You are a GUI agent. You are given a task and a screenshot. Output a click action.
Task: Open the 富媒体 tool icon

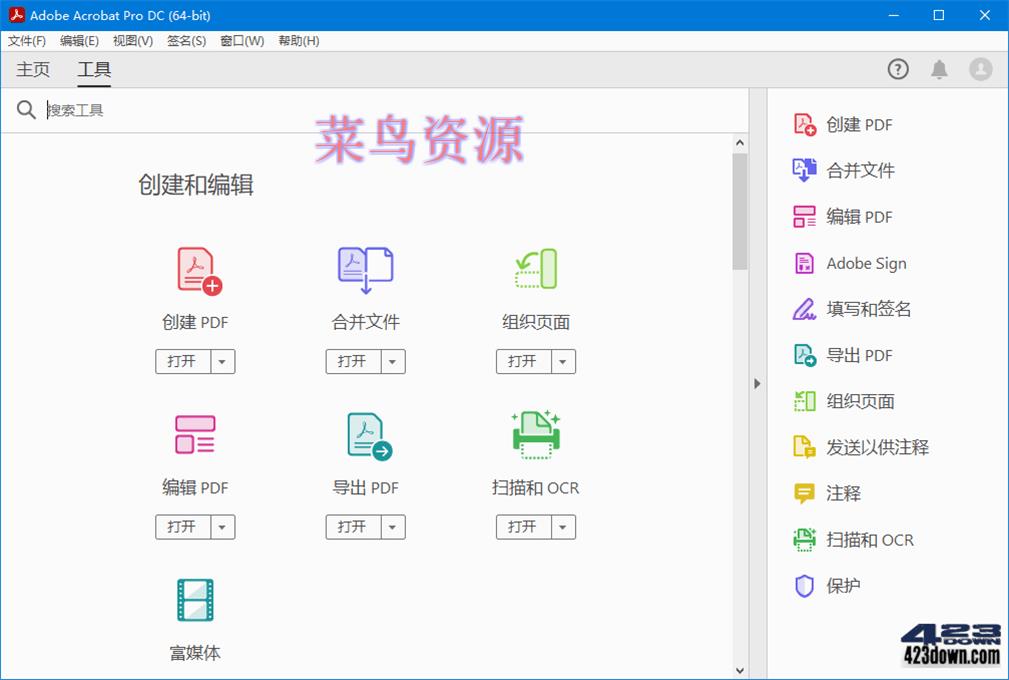[195, 600]
